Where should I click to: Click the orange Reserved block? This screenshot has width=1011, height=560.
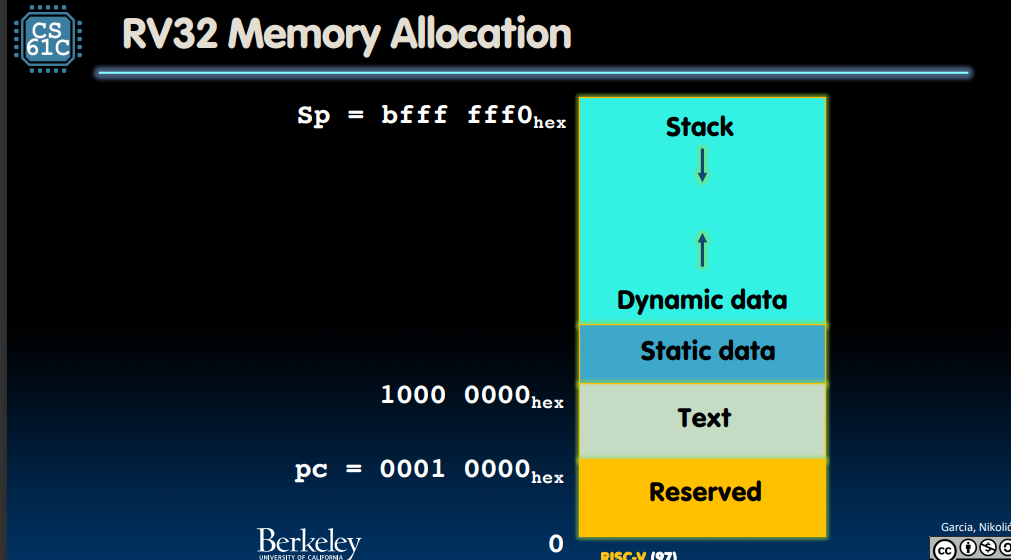pyautogui.click(x=702, y=497)
